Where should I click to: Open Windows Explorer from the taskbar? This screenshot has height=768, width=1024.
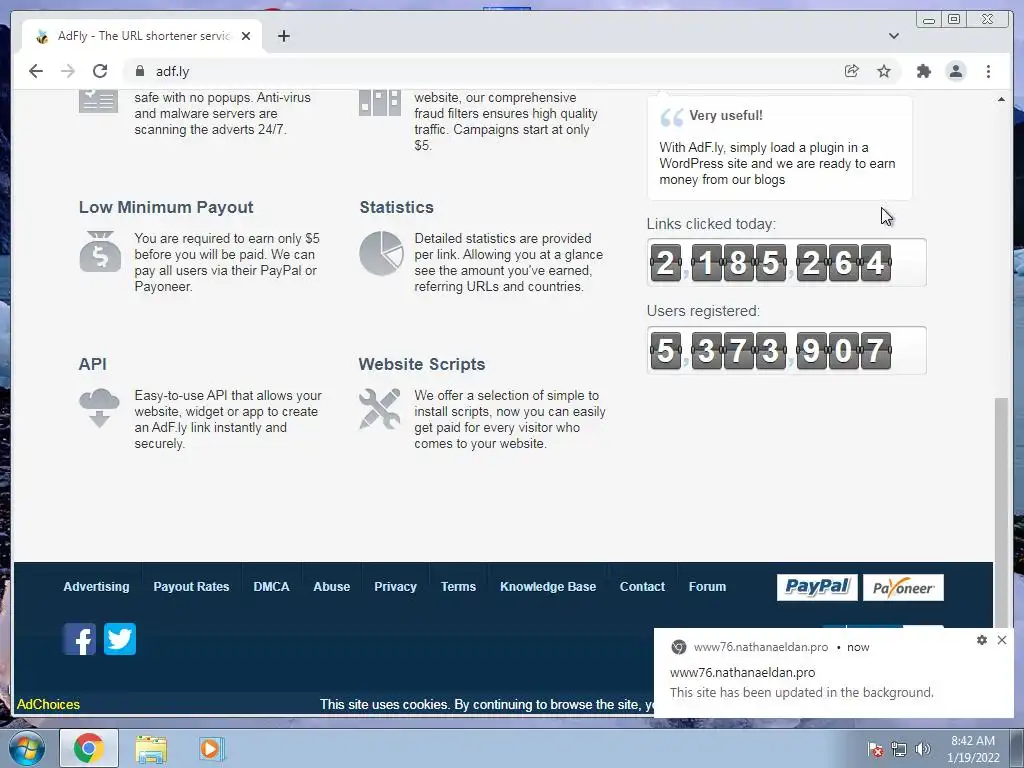[x=151, y=749]
